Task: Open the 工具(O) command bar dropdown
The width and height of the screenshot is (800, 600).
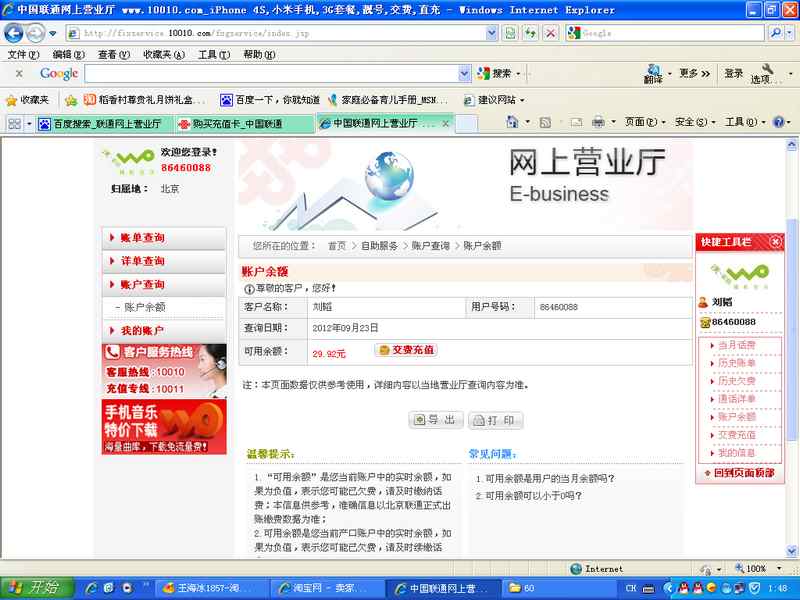Action: [745, 122]
